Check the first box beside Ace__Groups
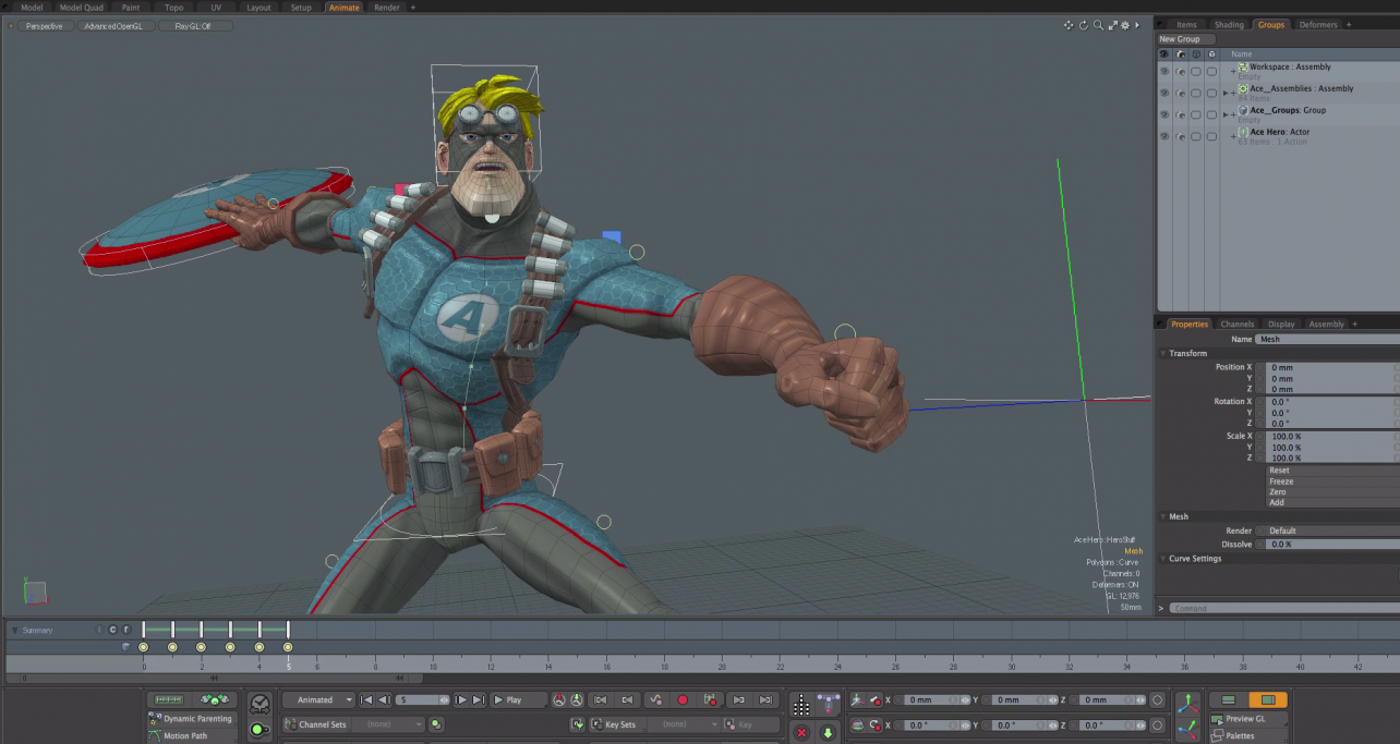 pyautogui.click(x=1195, y=114)
